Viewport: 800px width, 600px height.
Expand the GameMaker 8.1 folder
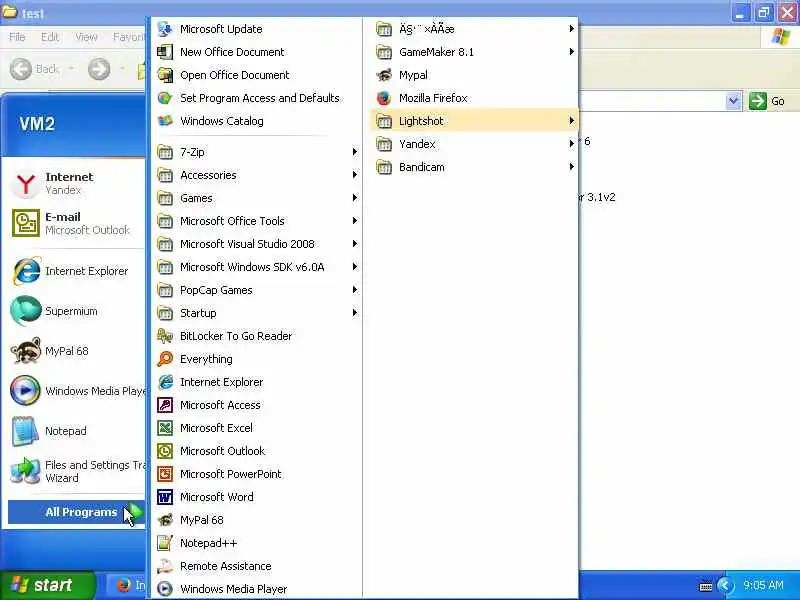(474, 52)
